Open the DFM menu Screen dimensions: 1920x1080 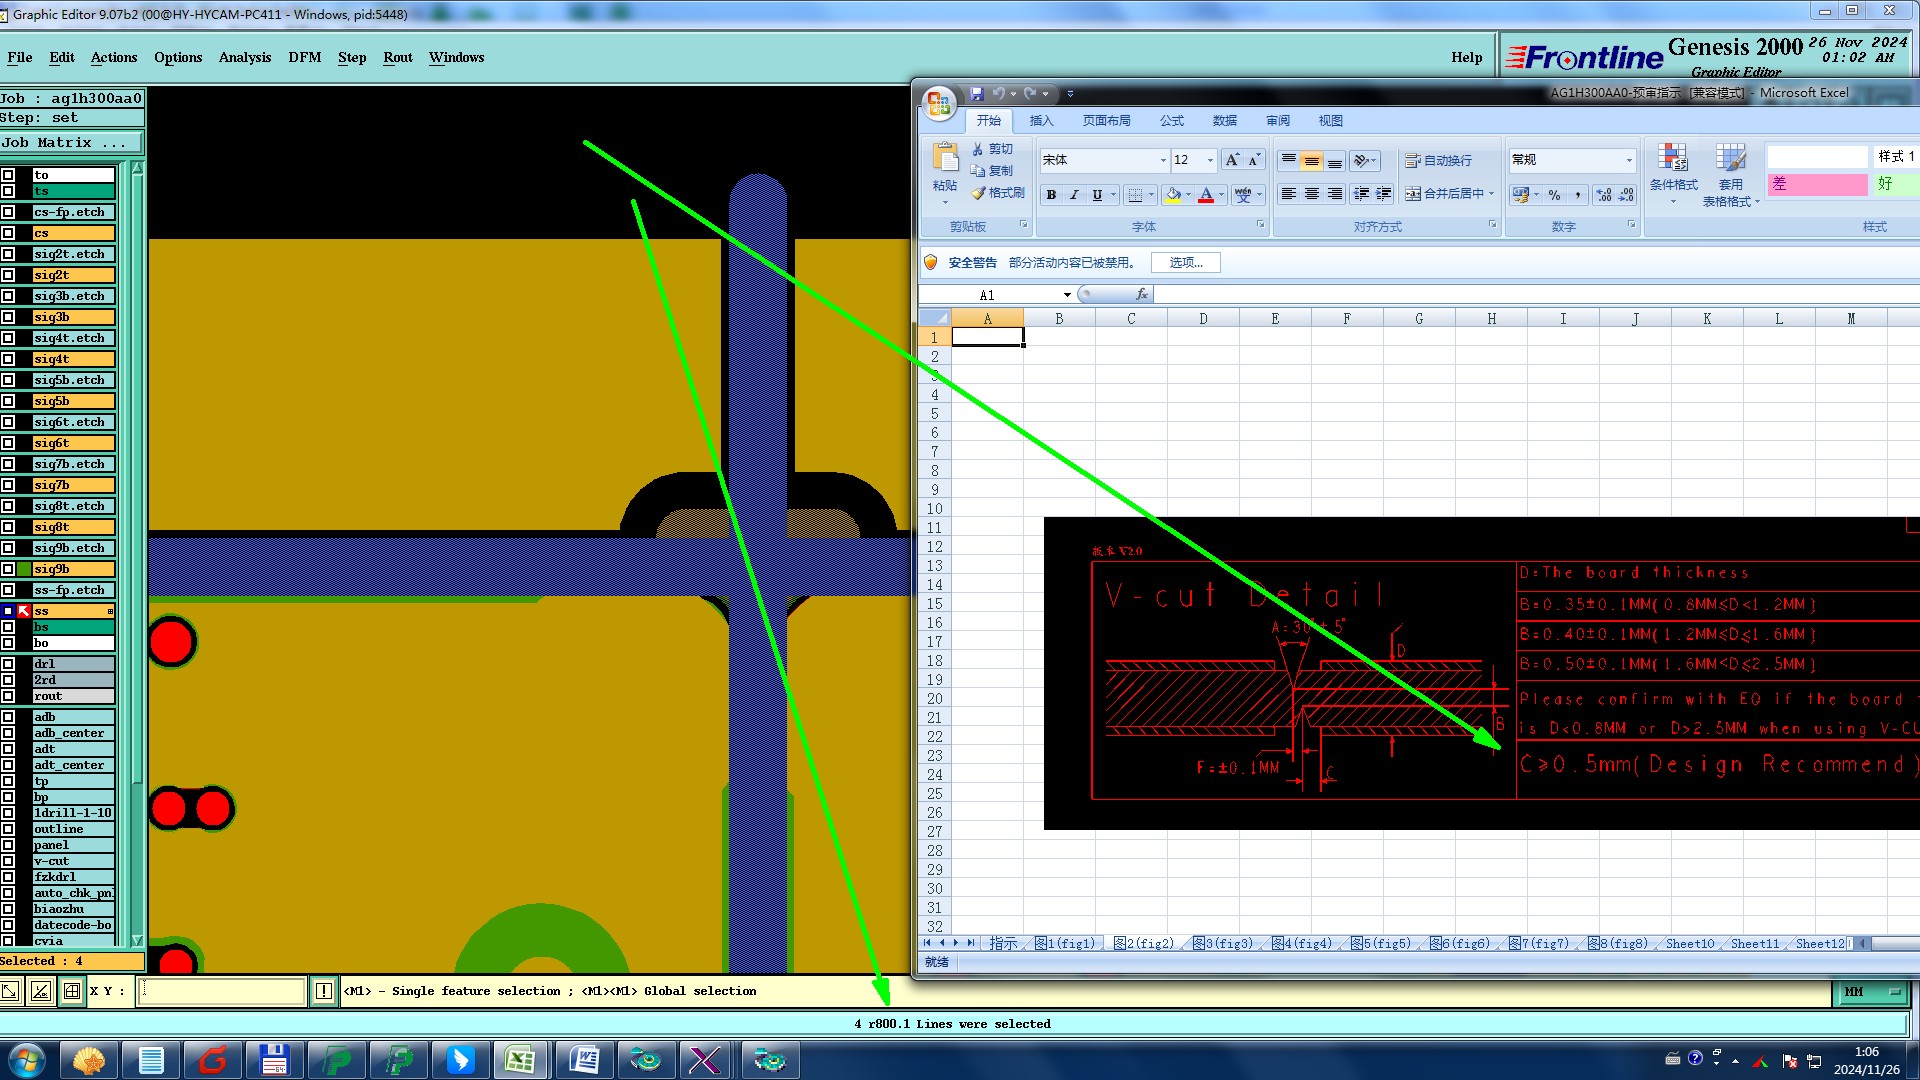coord(305,57)
